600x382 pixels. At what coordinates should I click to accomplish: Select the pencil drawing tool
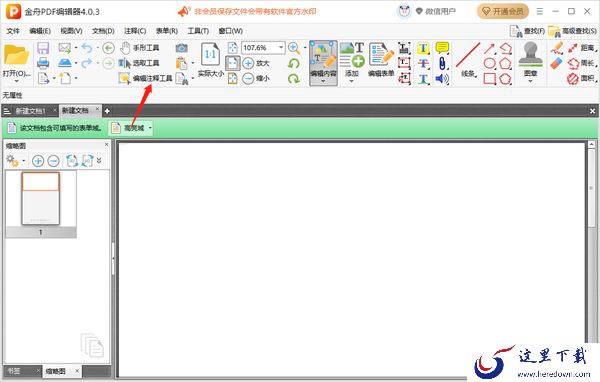(x=557, y=48)
